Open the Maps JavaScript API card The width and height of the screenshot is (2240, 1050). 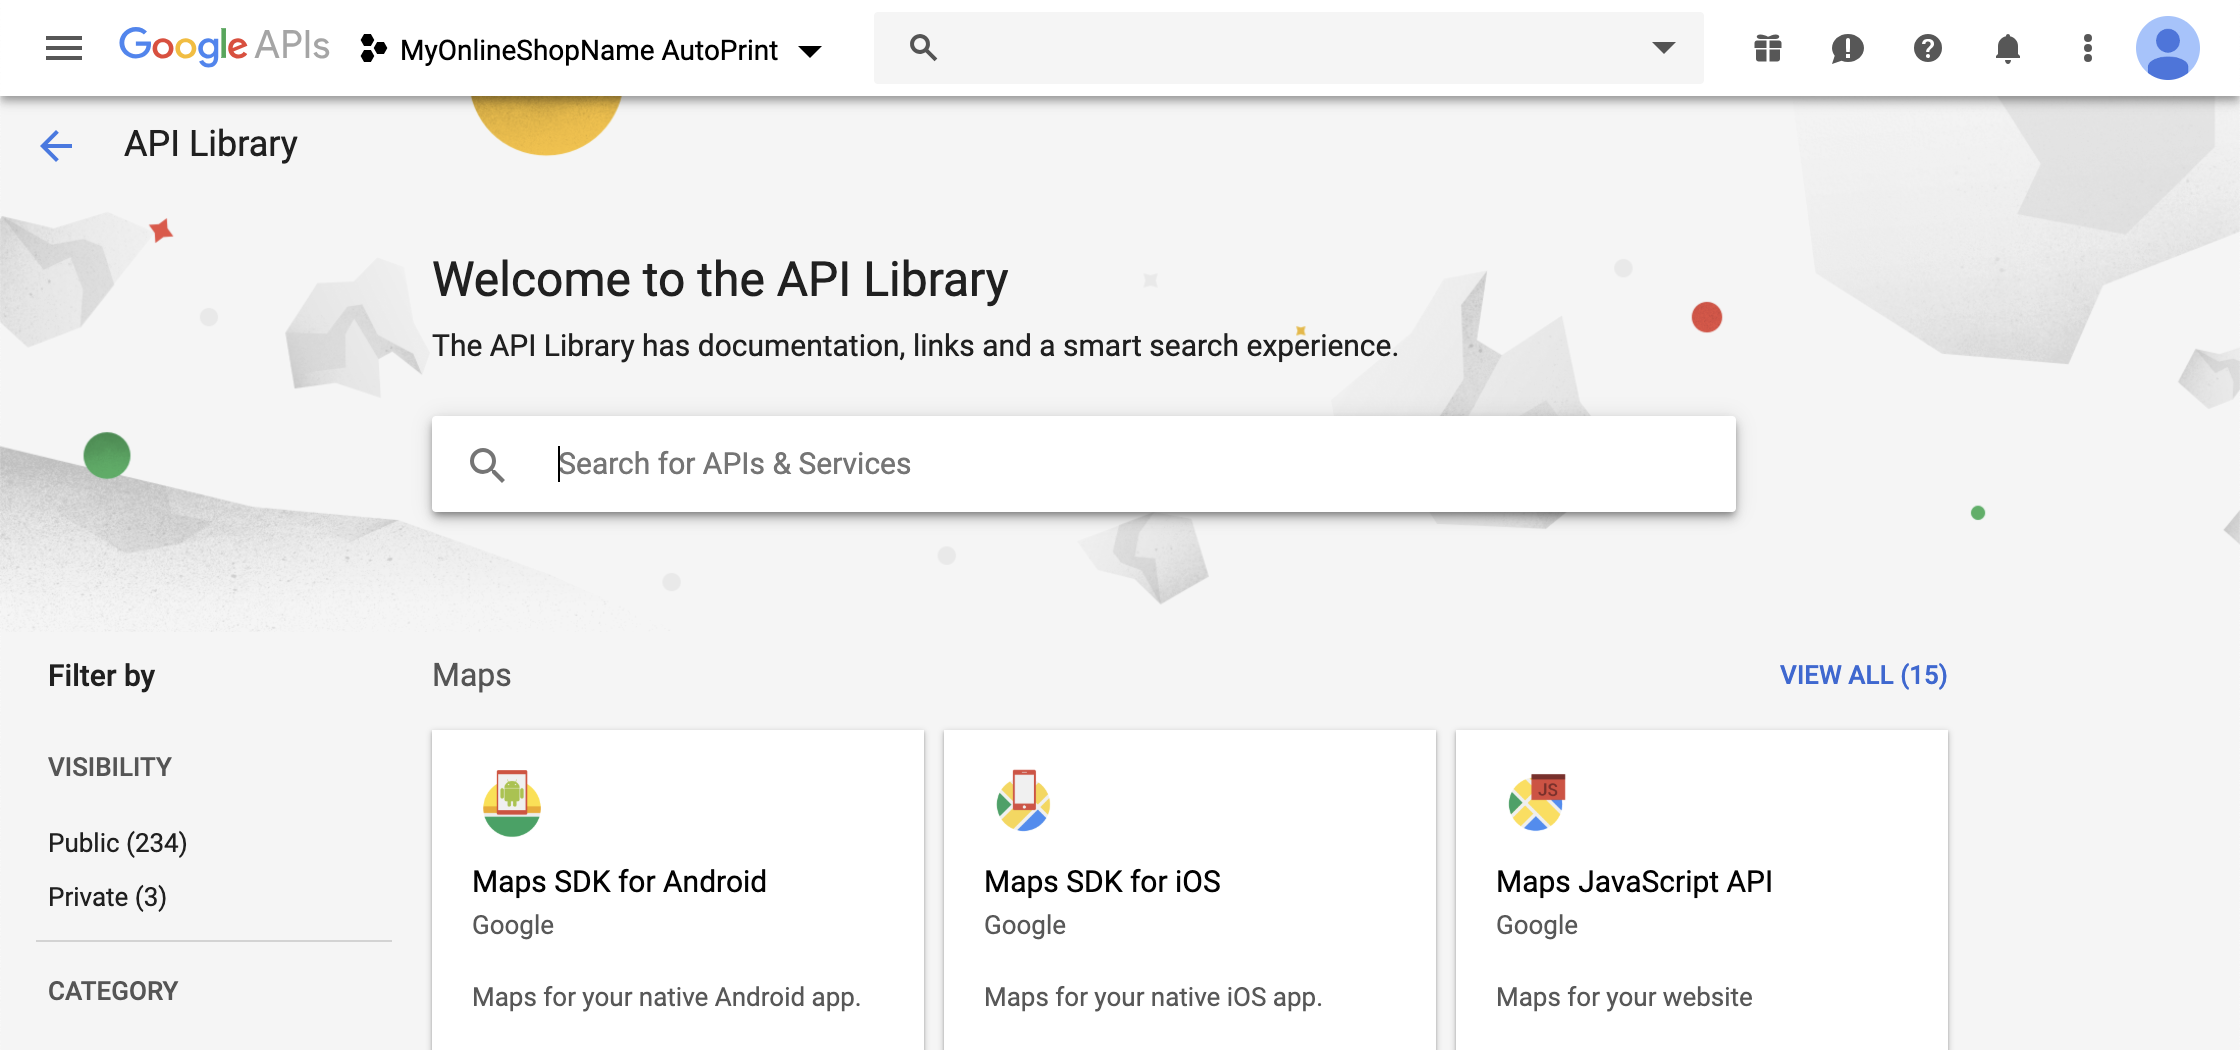[x=1702, y=890]
